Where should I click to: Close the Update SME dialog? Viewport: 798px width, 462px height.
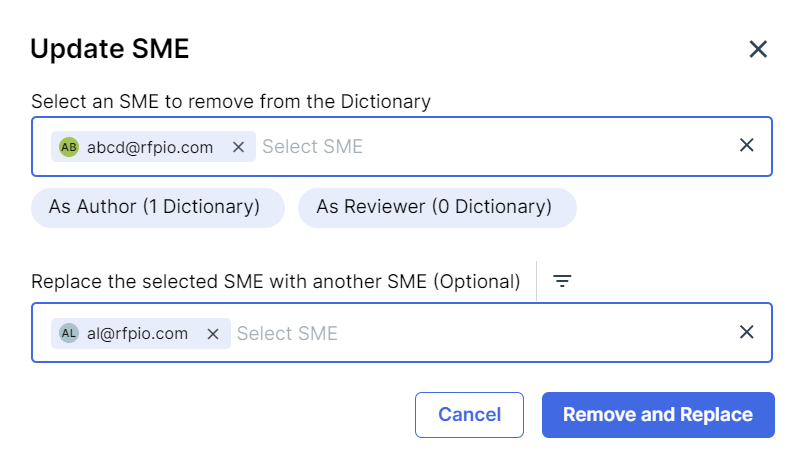click(x=758, y=49)
